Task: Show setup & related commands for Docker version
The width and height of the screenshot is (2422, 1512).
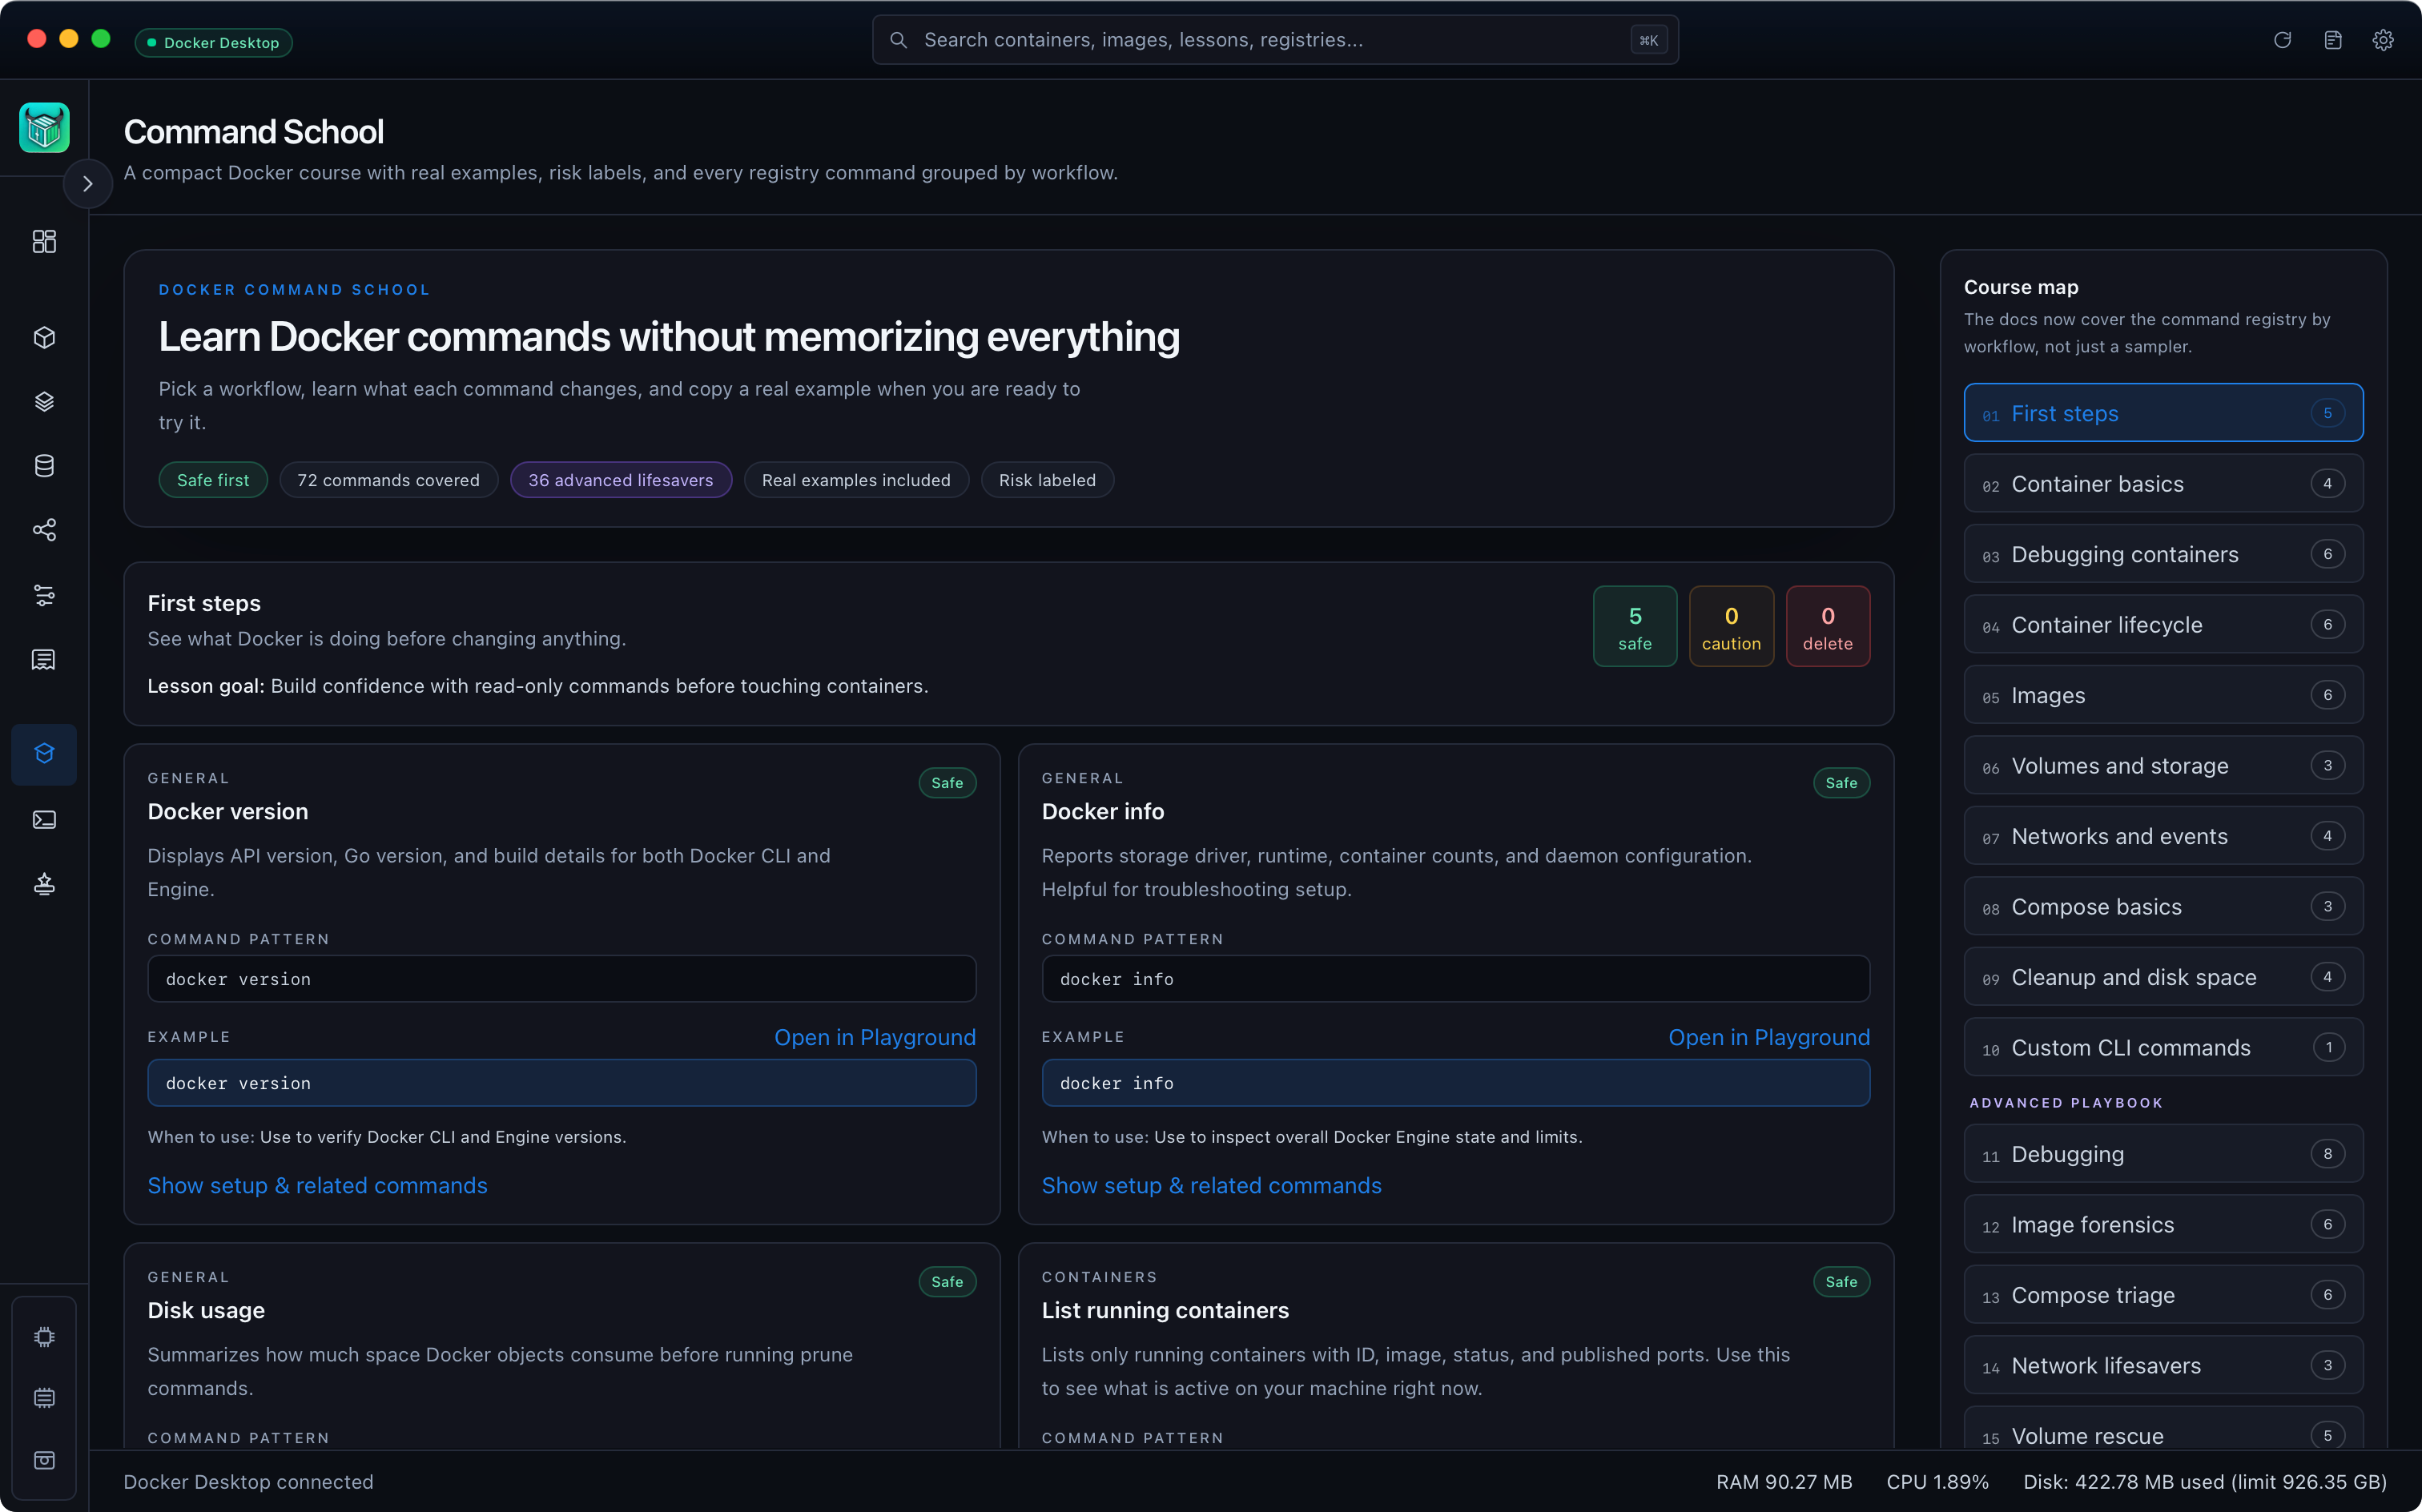Action: (x=318, y=1185)
